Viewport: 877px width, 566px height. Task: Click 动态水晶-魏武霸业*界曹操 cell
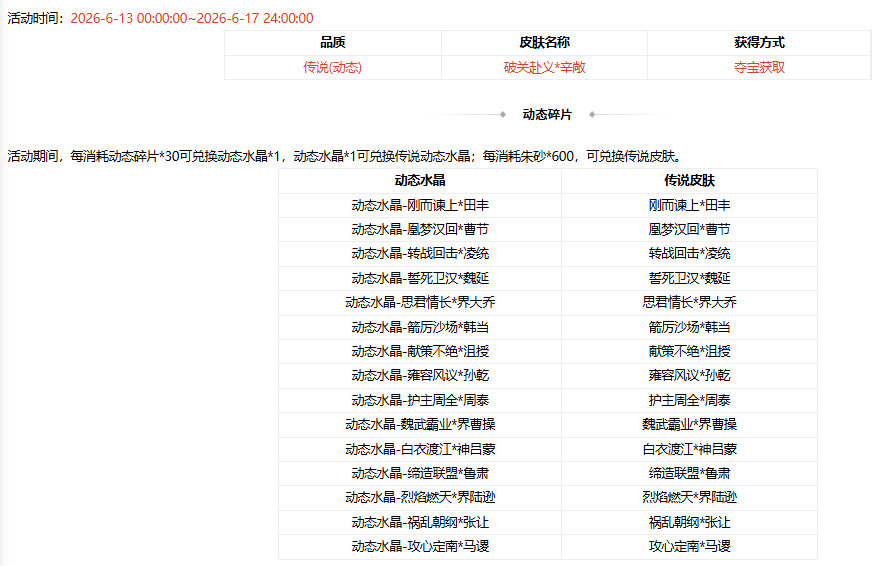420,424
